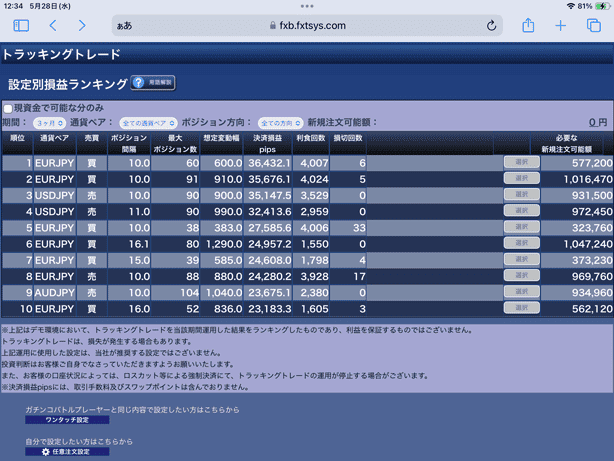614x461 pixels.
Task: Select the rank 3 USDJPY setting
Action: click(x=522, y=194)
